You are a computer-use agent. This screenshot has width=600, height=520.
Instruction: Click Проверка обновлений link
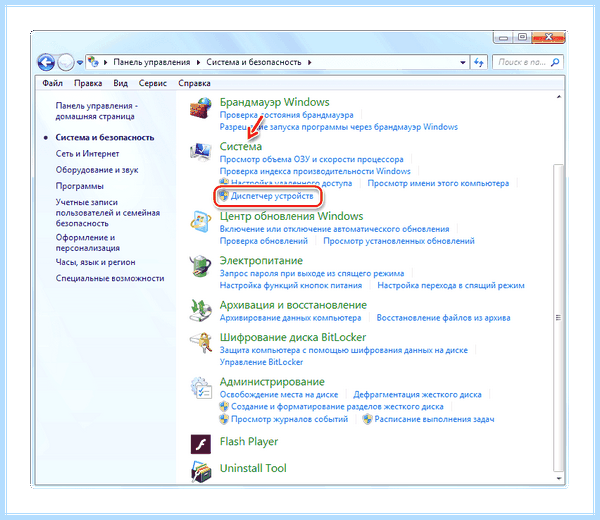pyautogui.click(x=264, y=241)
